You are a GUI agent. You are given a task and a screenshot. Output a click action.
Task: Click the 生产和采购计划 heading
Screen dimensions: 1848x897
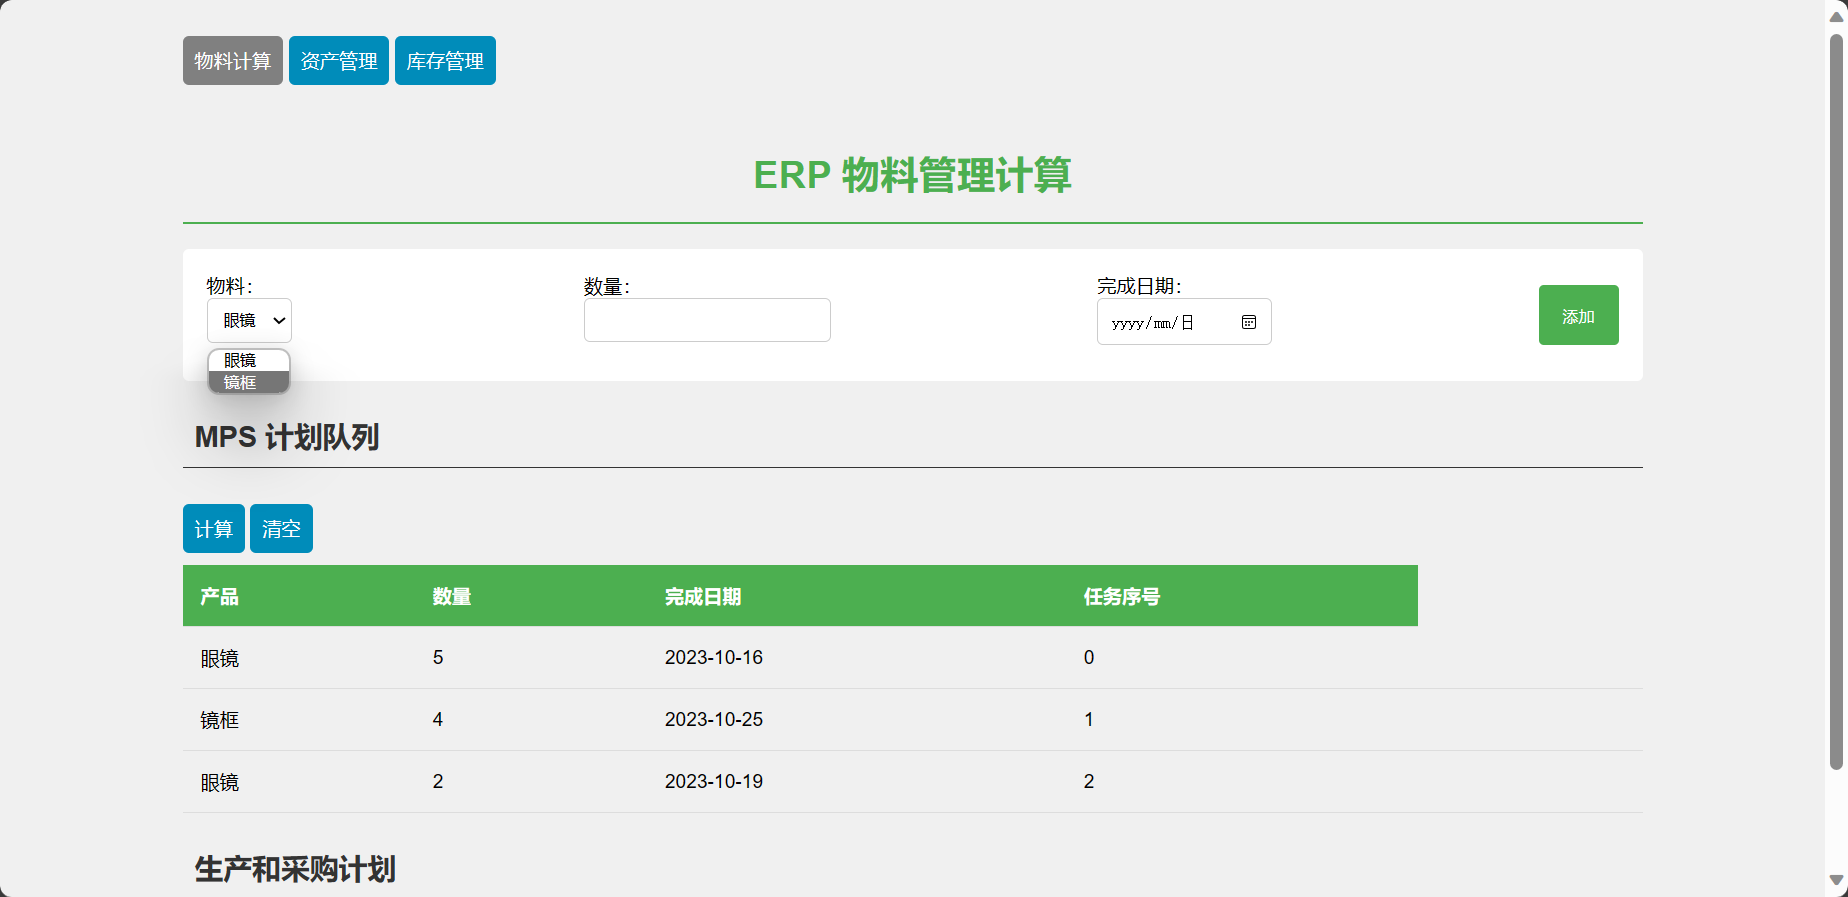pyautogui.click(x=295, y=869)
